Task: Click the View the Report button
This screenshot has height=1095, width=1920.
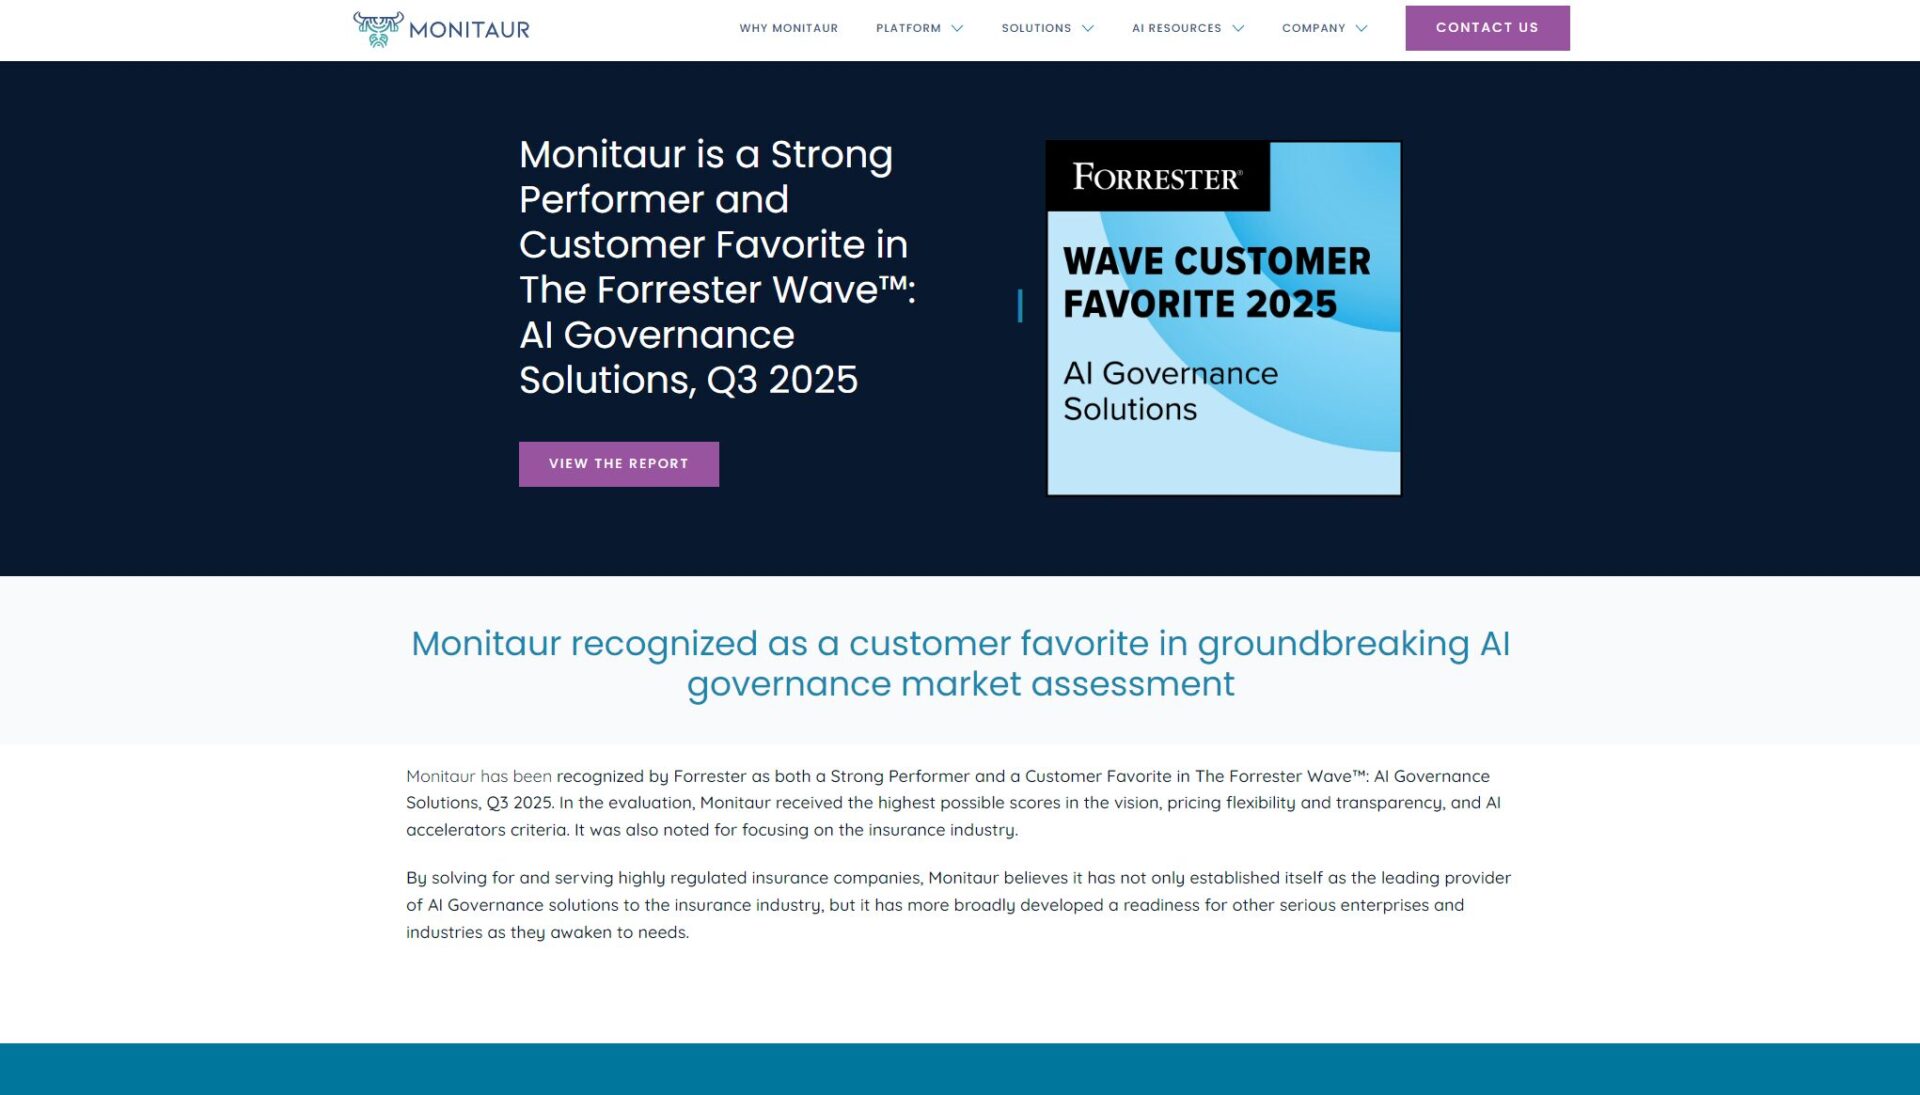Action: pos(618,464)
